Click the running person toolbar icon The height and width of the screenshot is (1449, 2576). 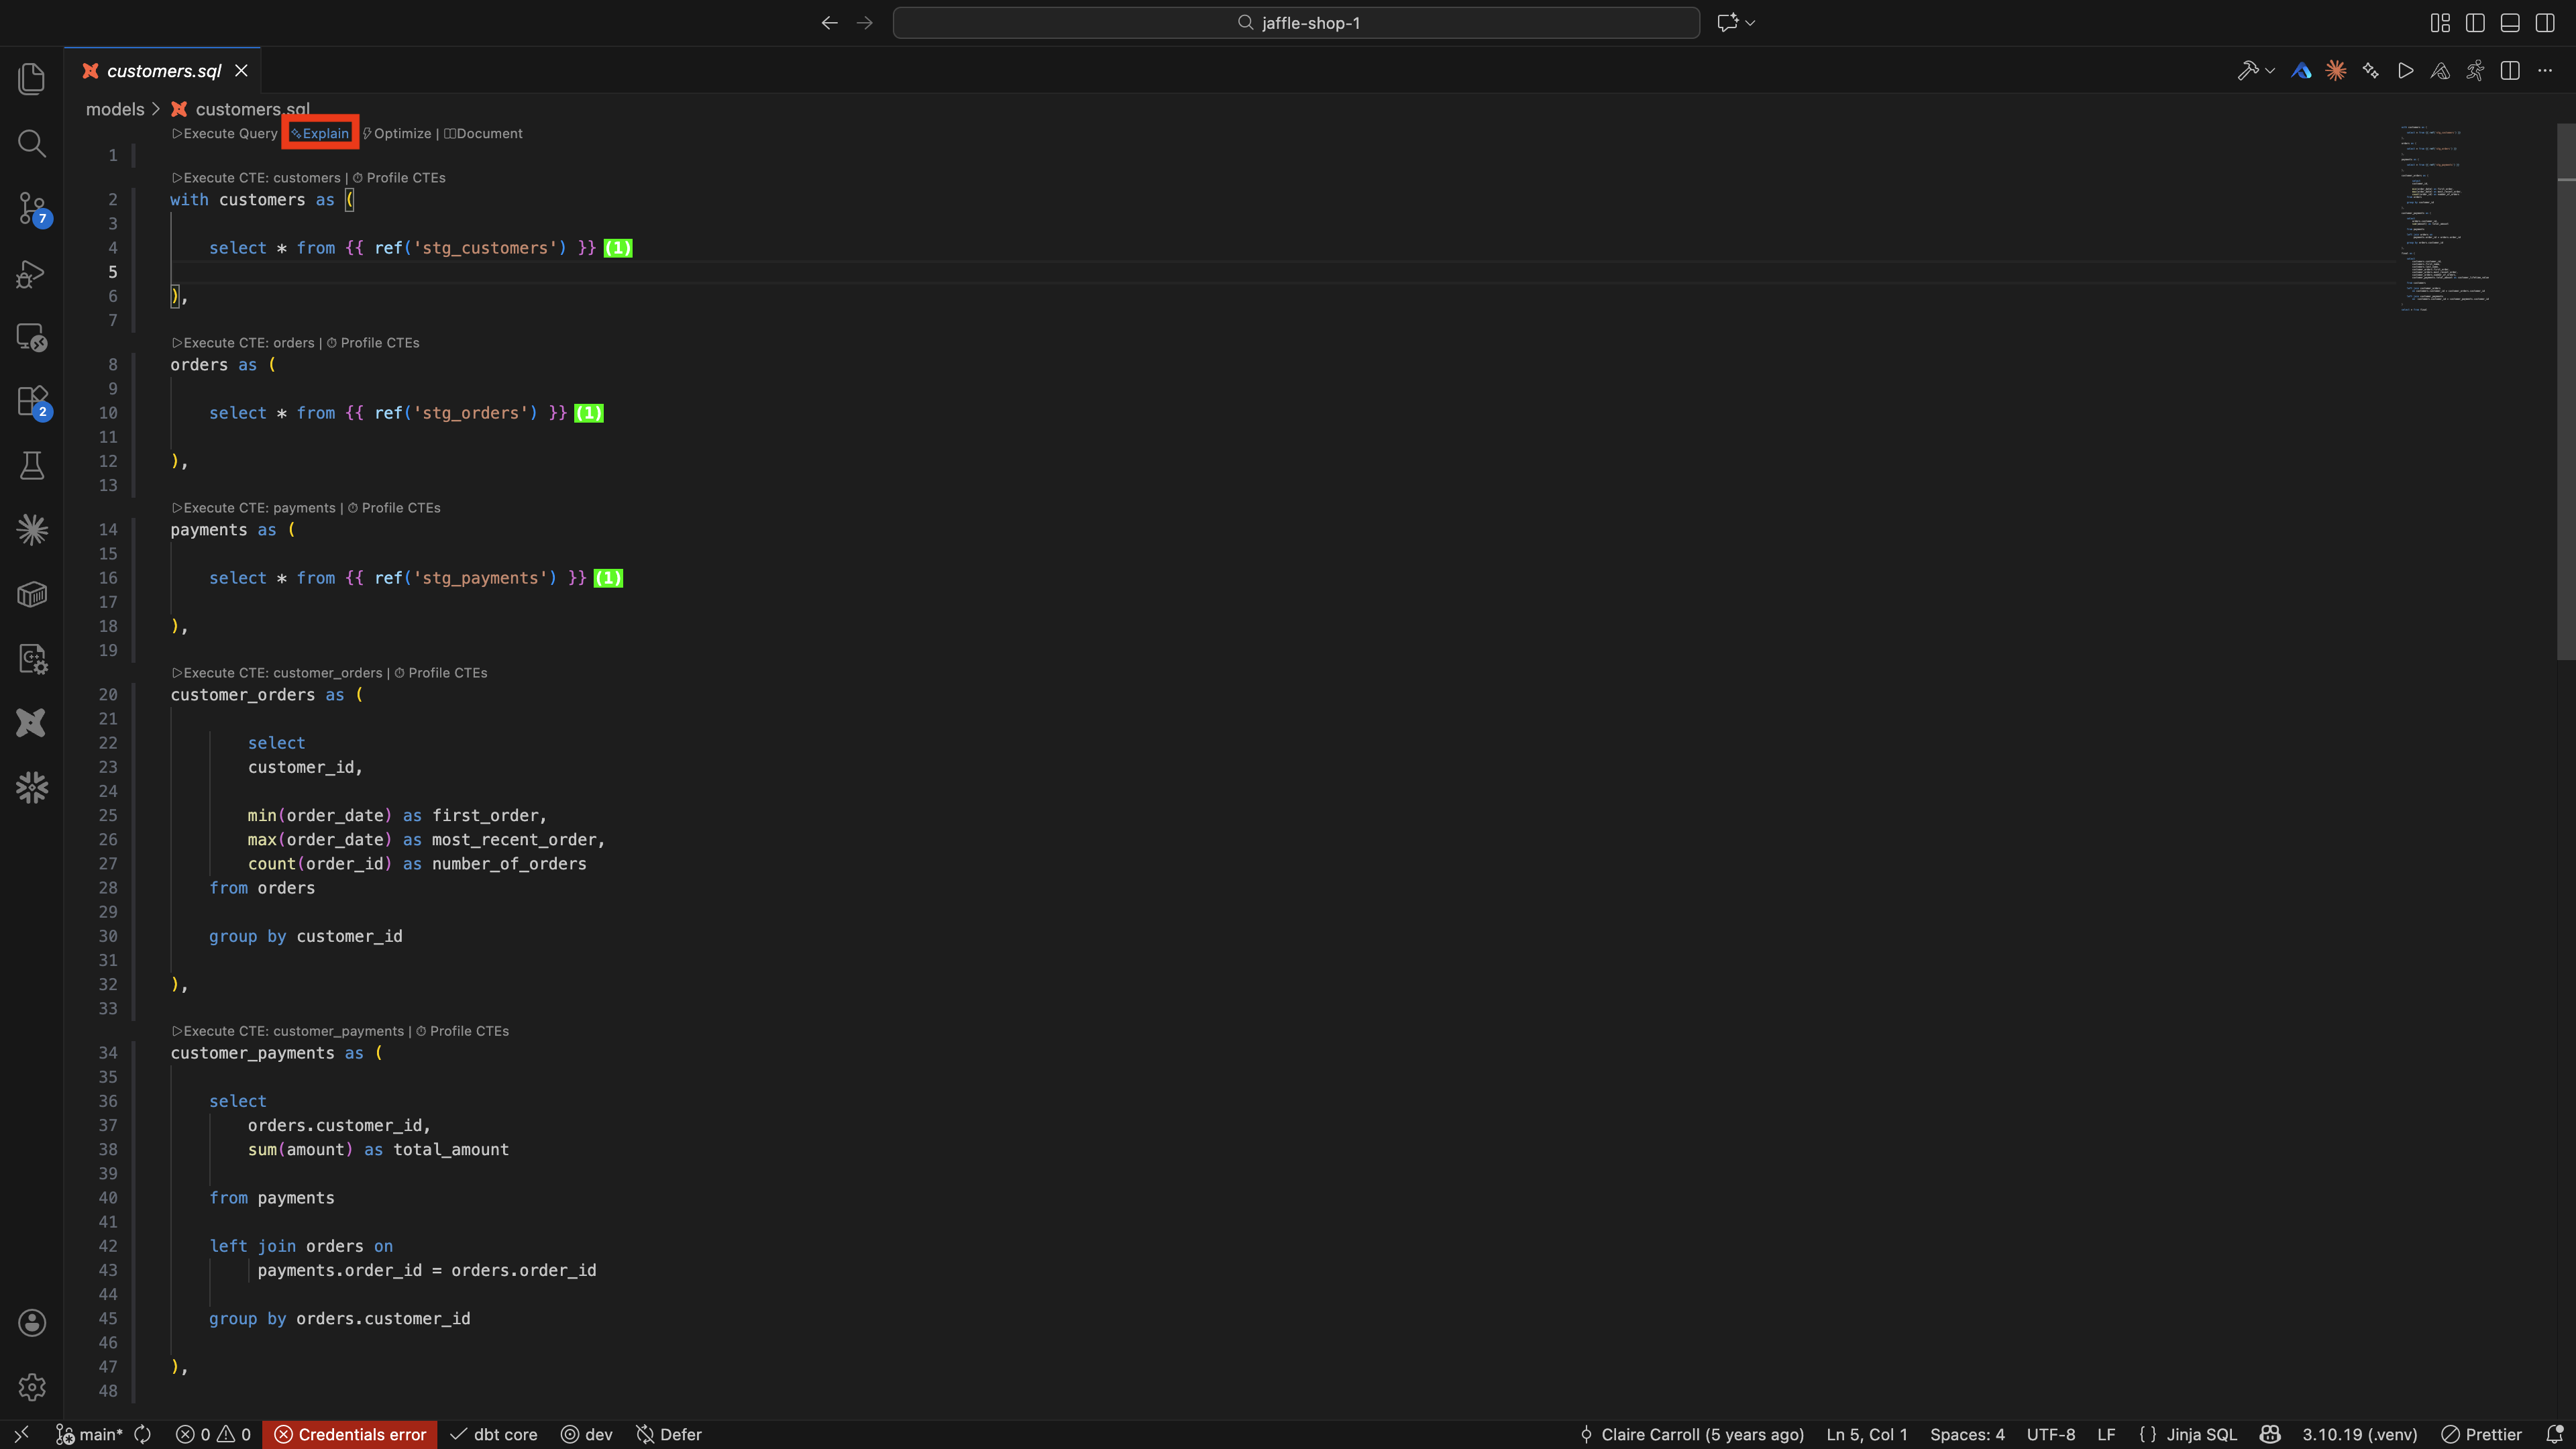2475,71
